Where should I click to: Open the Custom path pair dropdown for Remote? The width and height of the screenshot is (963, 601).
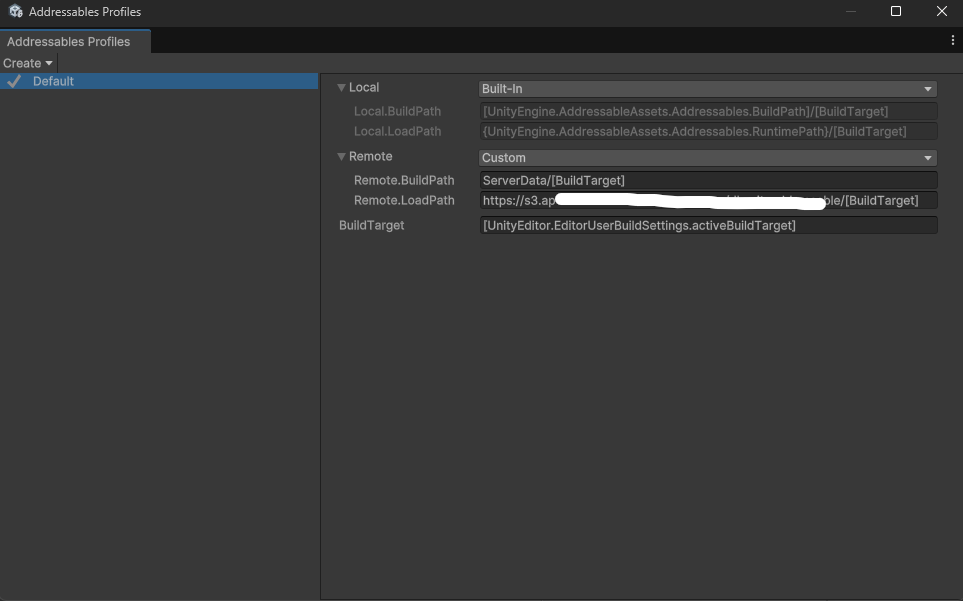(707, 157)
